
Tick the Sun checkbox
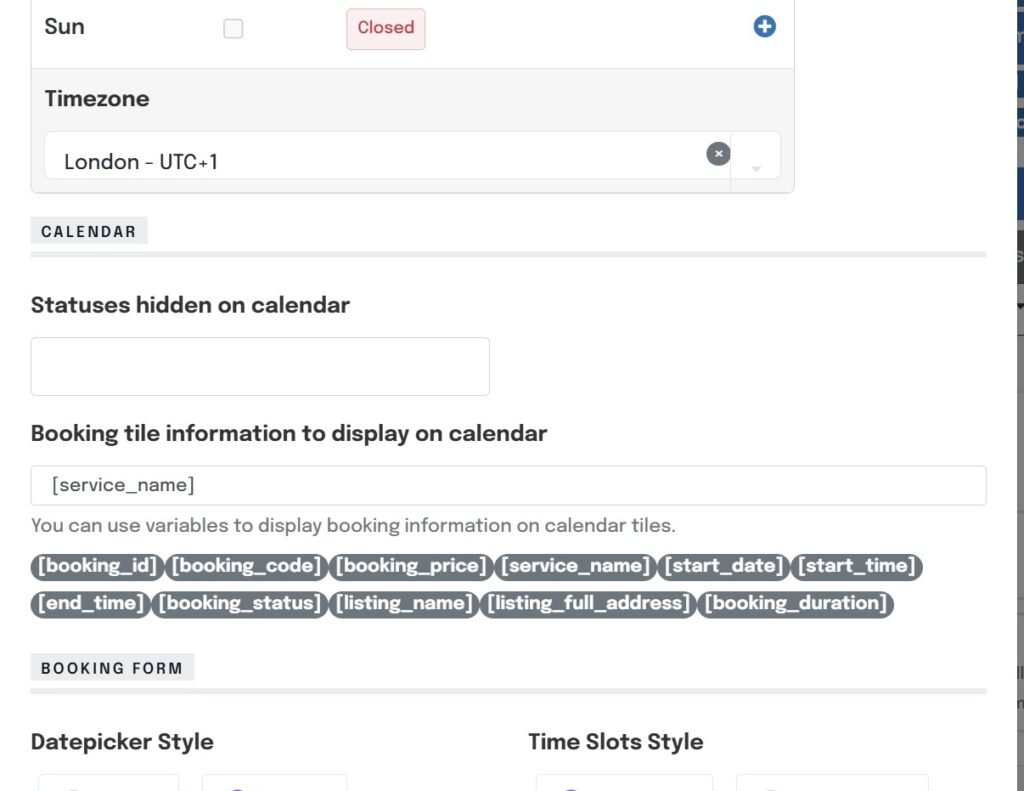(x=233, y=29)
